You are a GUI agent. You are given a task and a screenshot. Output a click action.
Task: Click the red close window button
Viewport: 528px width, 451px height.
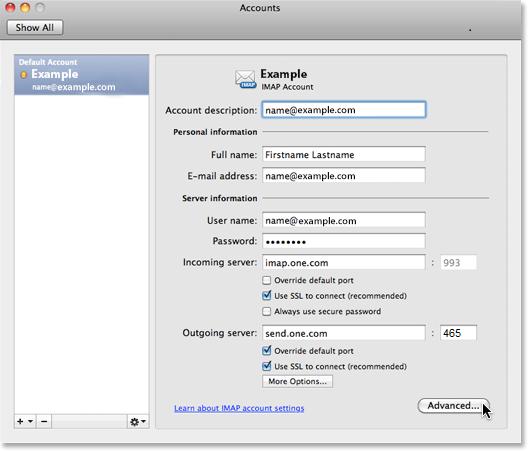click(x=10, y=7)
